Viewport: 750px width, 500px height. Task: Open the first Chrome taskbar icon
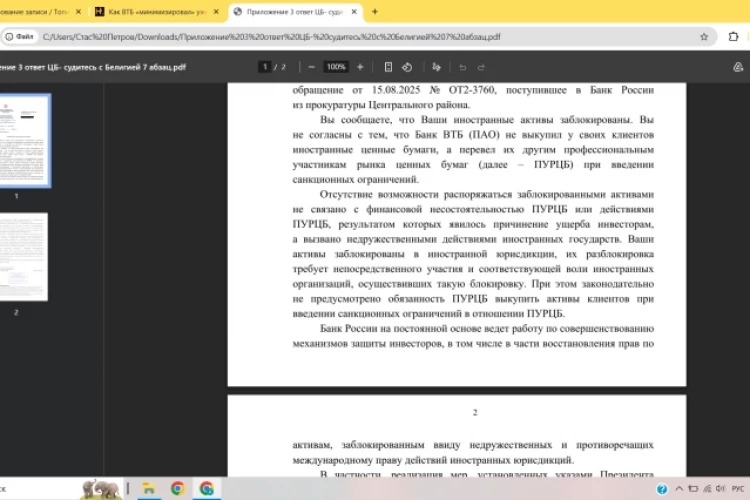177,489
